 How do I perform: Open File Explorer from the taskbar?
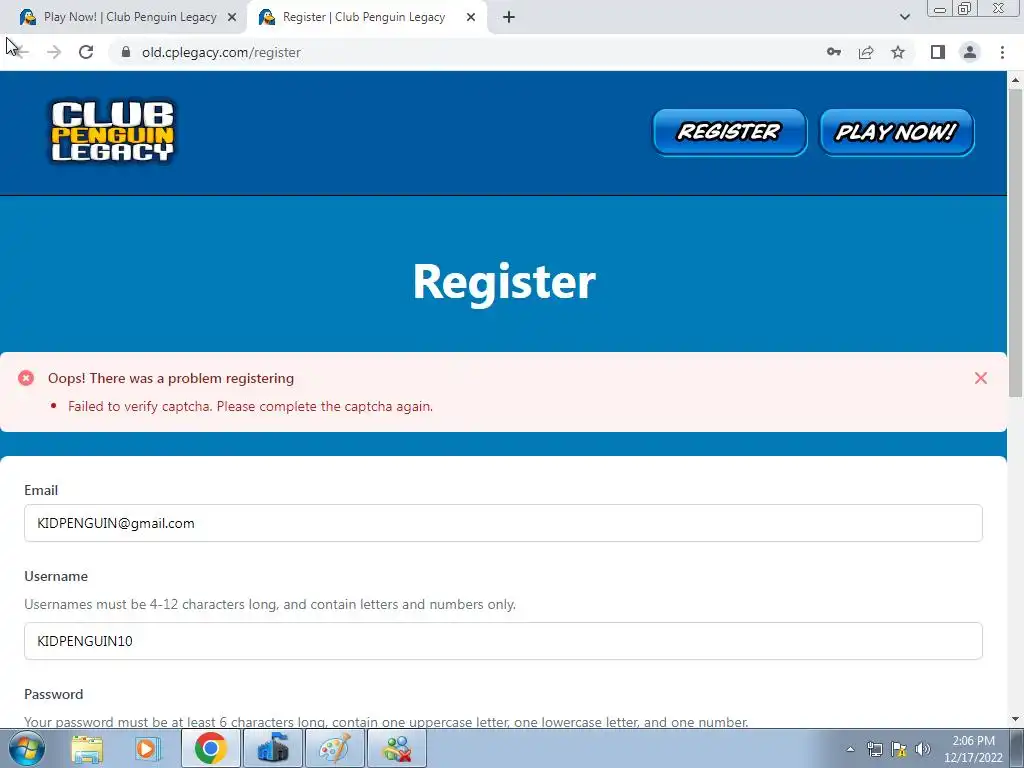coord(87,748)
